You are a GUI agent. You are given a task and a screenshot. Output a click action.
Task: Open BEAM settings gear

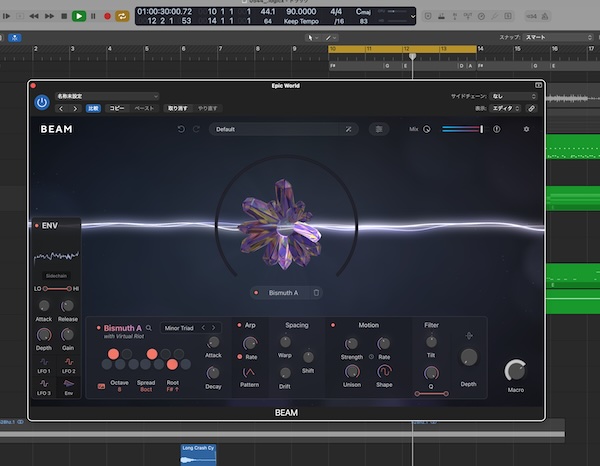(x=526, y=129)
